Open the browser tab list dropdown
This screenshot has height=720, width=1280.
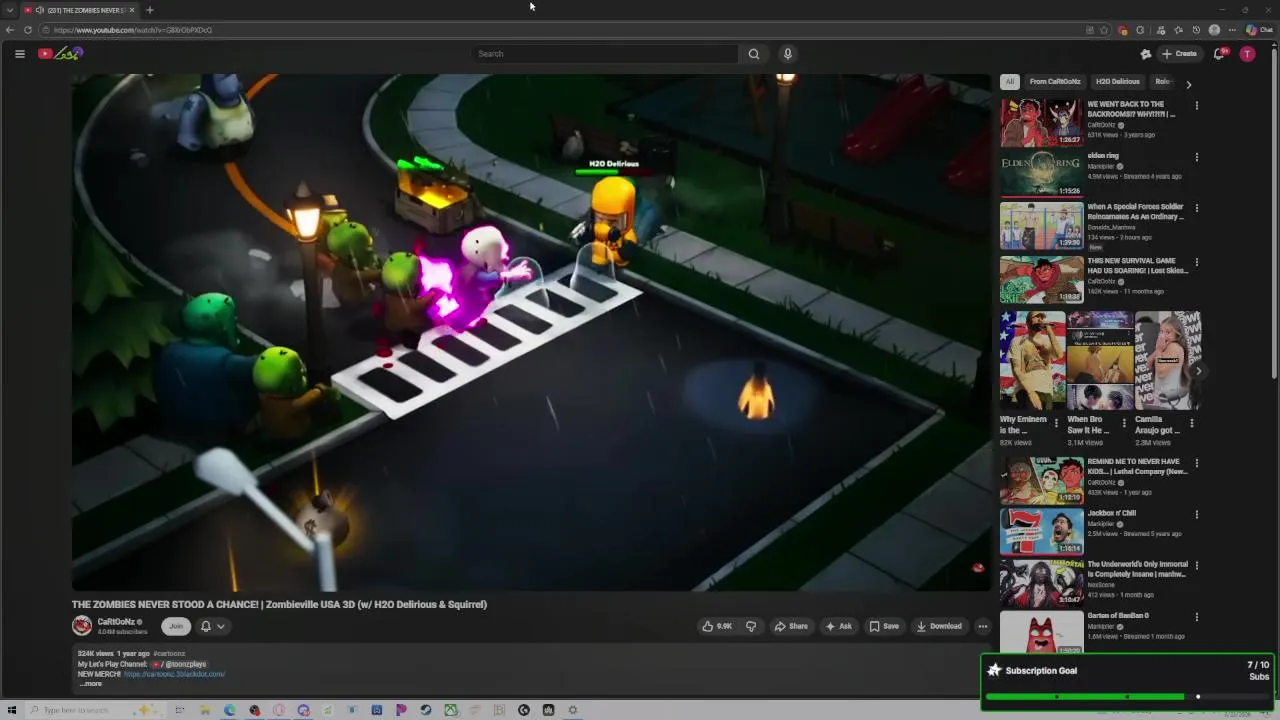10,10
